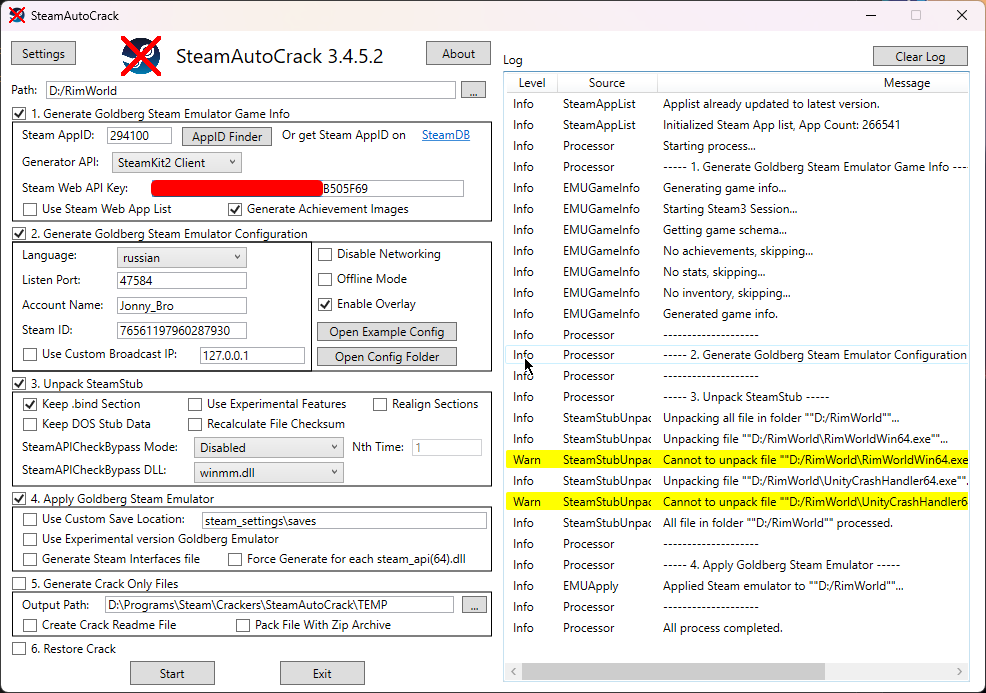
Task: Browse for game path with ellipsis button
Action: [473, 90]
